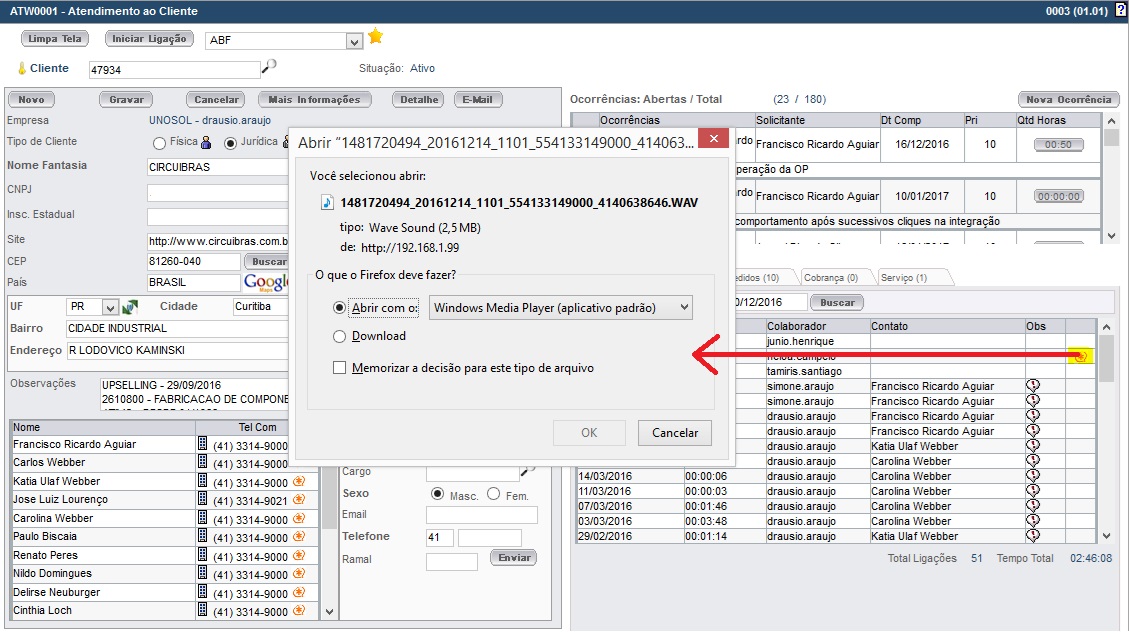Open the Serviço (1) tab

point(903,277)
